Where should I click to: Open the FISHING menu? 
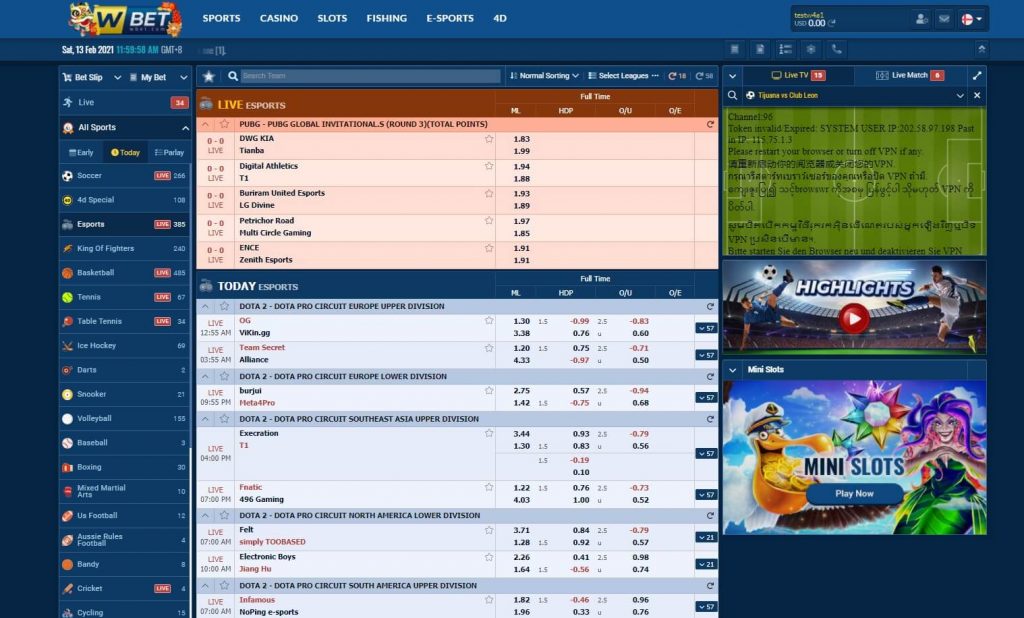(387, 18)
